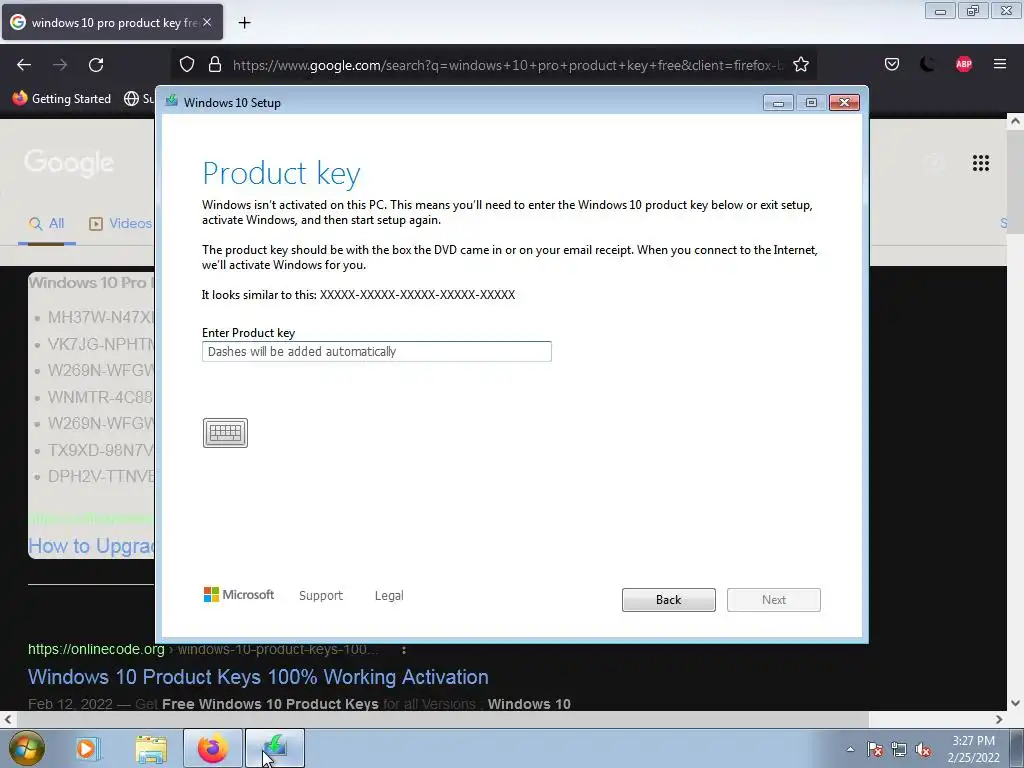Click the DPH2V-TTNVE key list item

101,476
